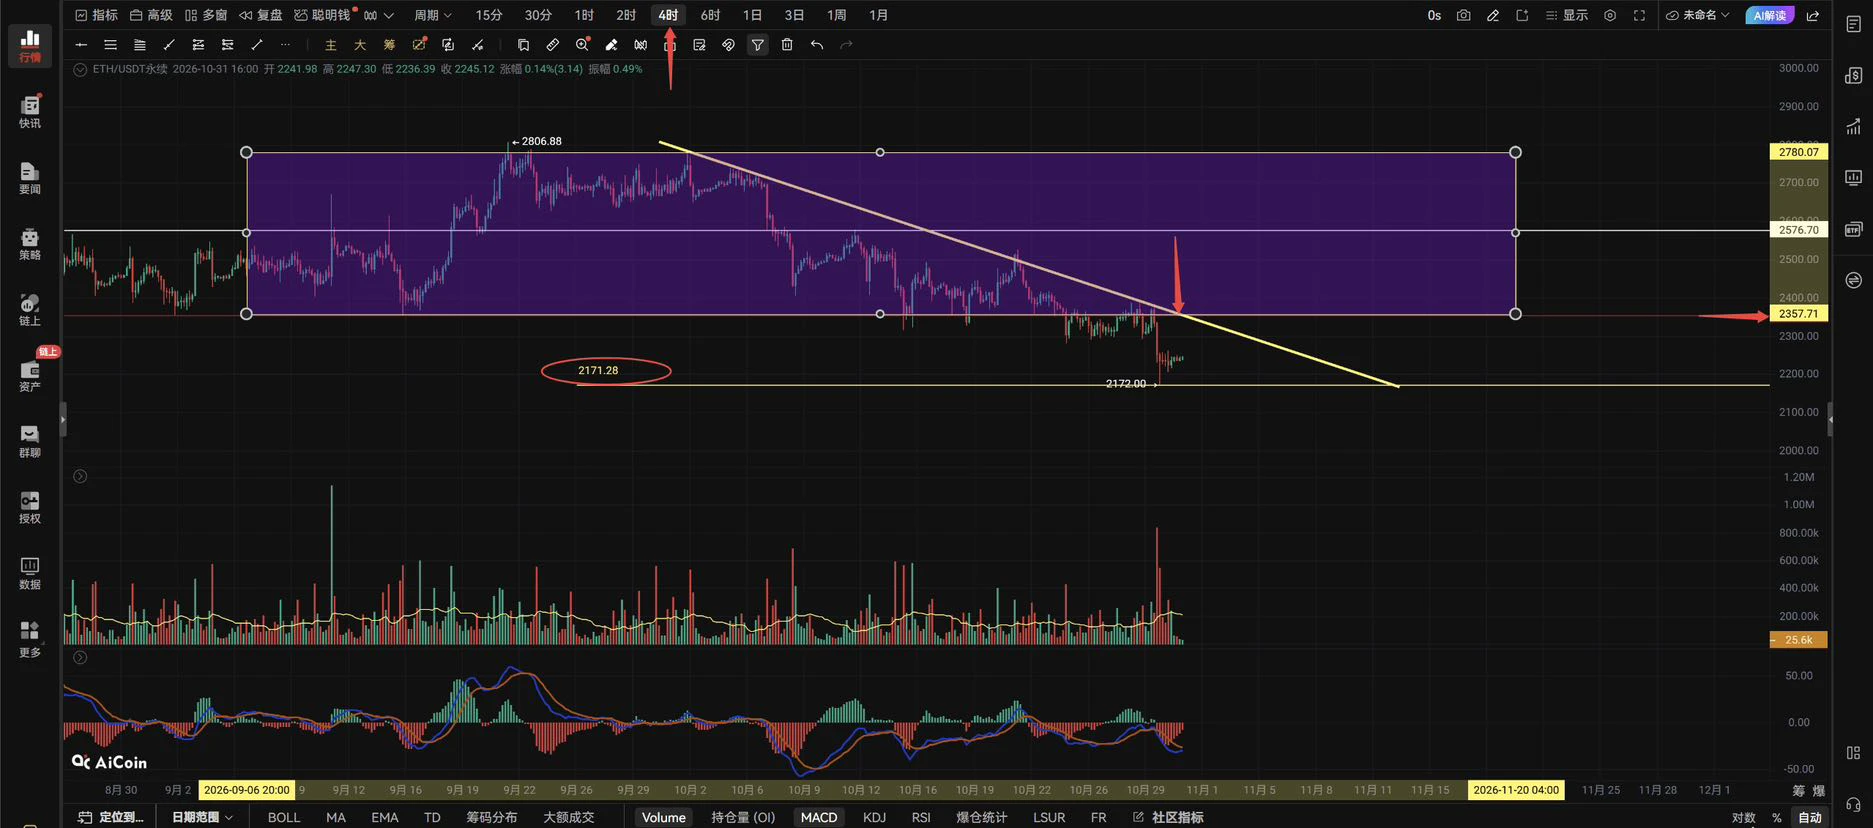This screenshot has width=1873, height=828.
Task: Collapse the MACD pane chevron
Action: pyautogui.click(x=80, y=657)
